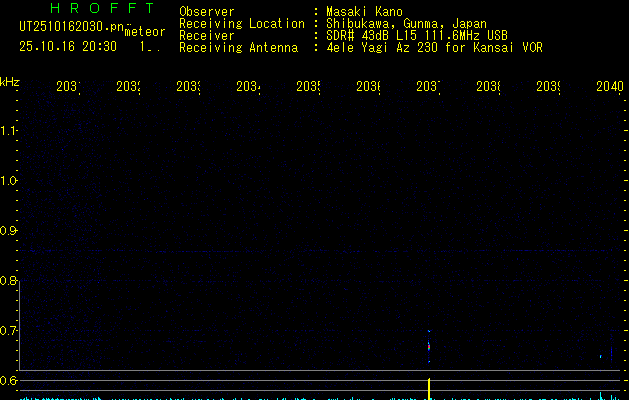The width and height of the screenshot is (629, 400).
Task: Click the 25.10.16 20:30 date stamp
Action: click(67, 46)
